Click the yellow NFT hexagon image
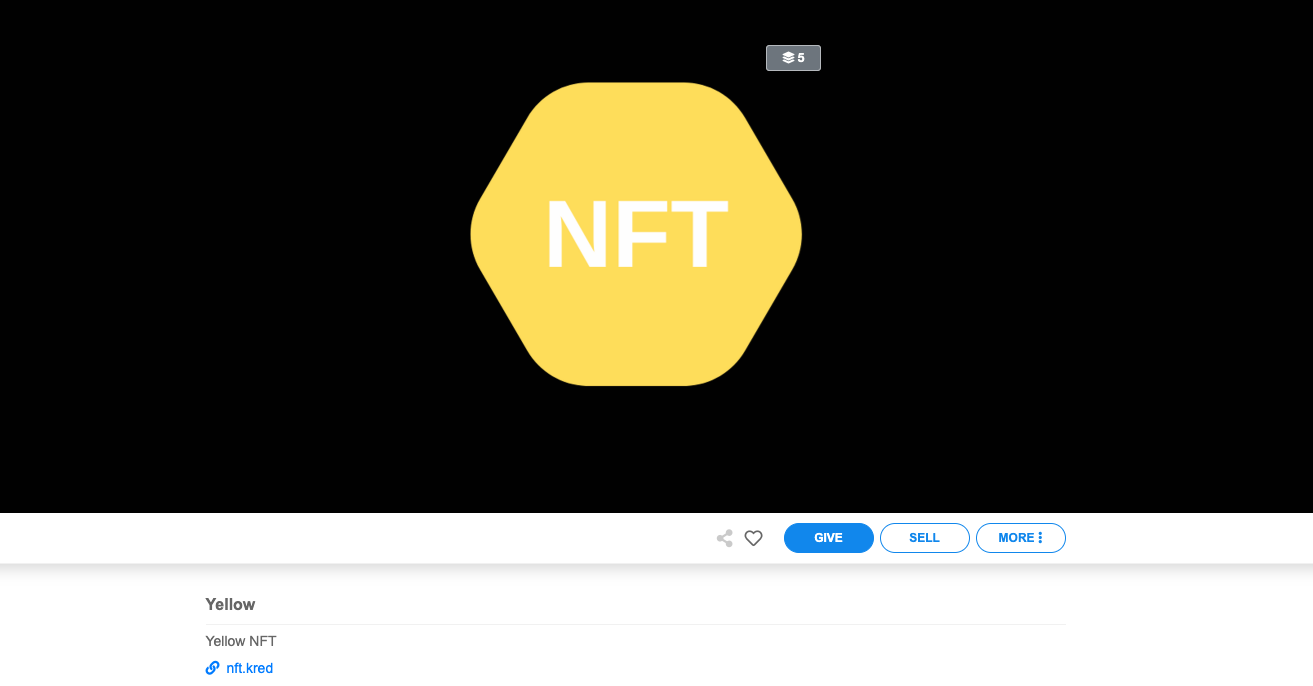 (636, 234)
